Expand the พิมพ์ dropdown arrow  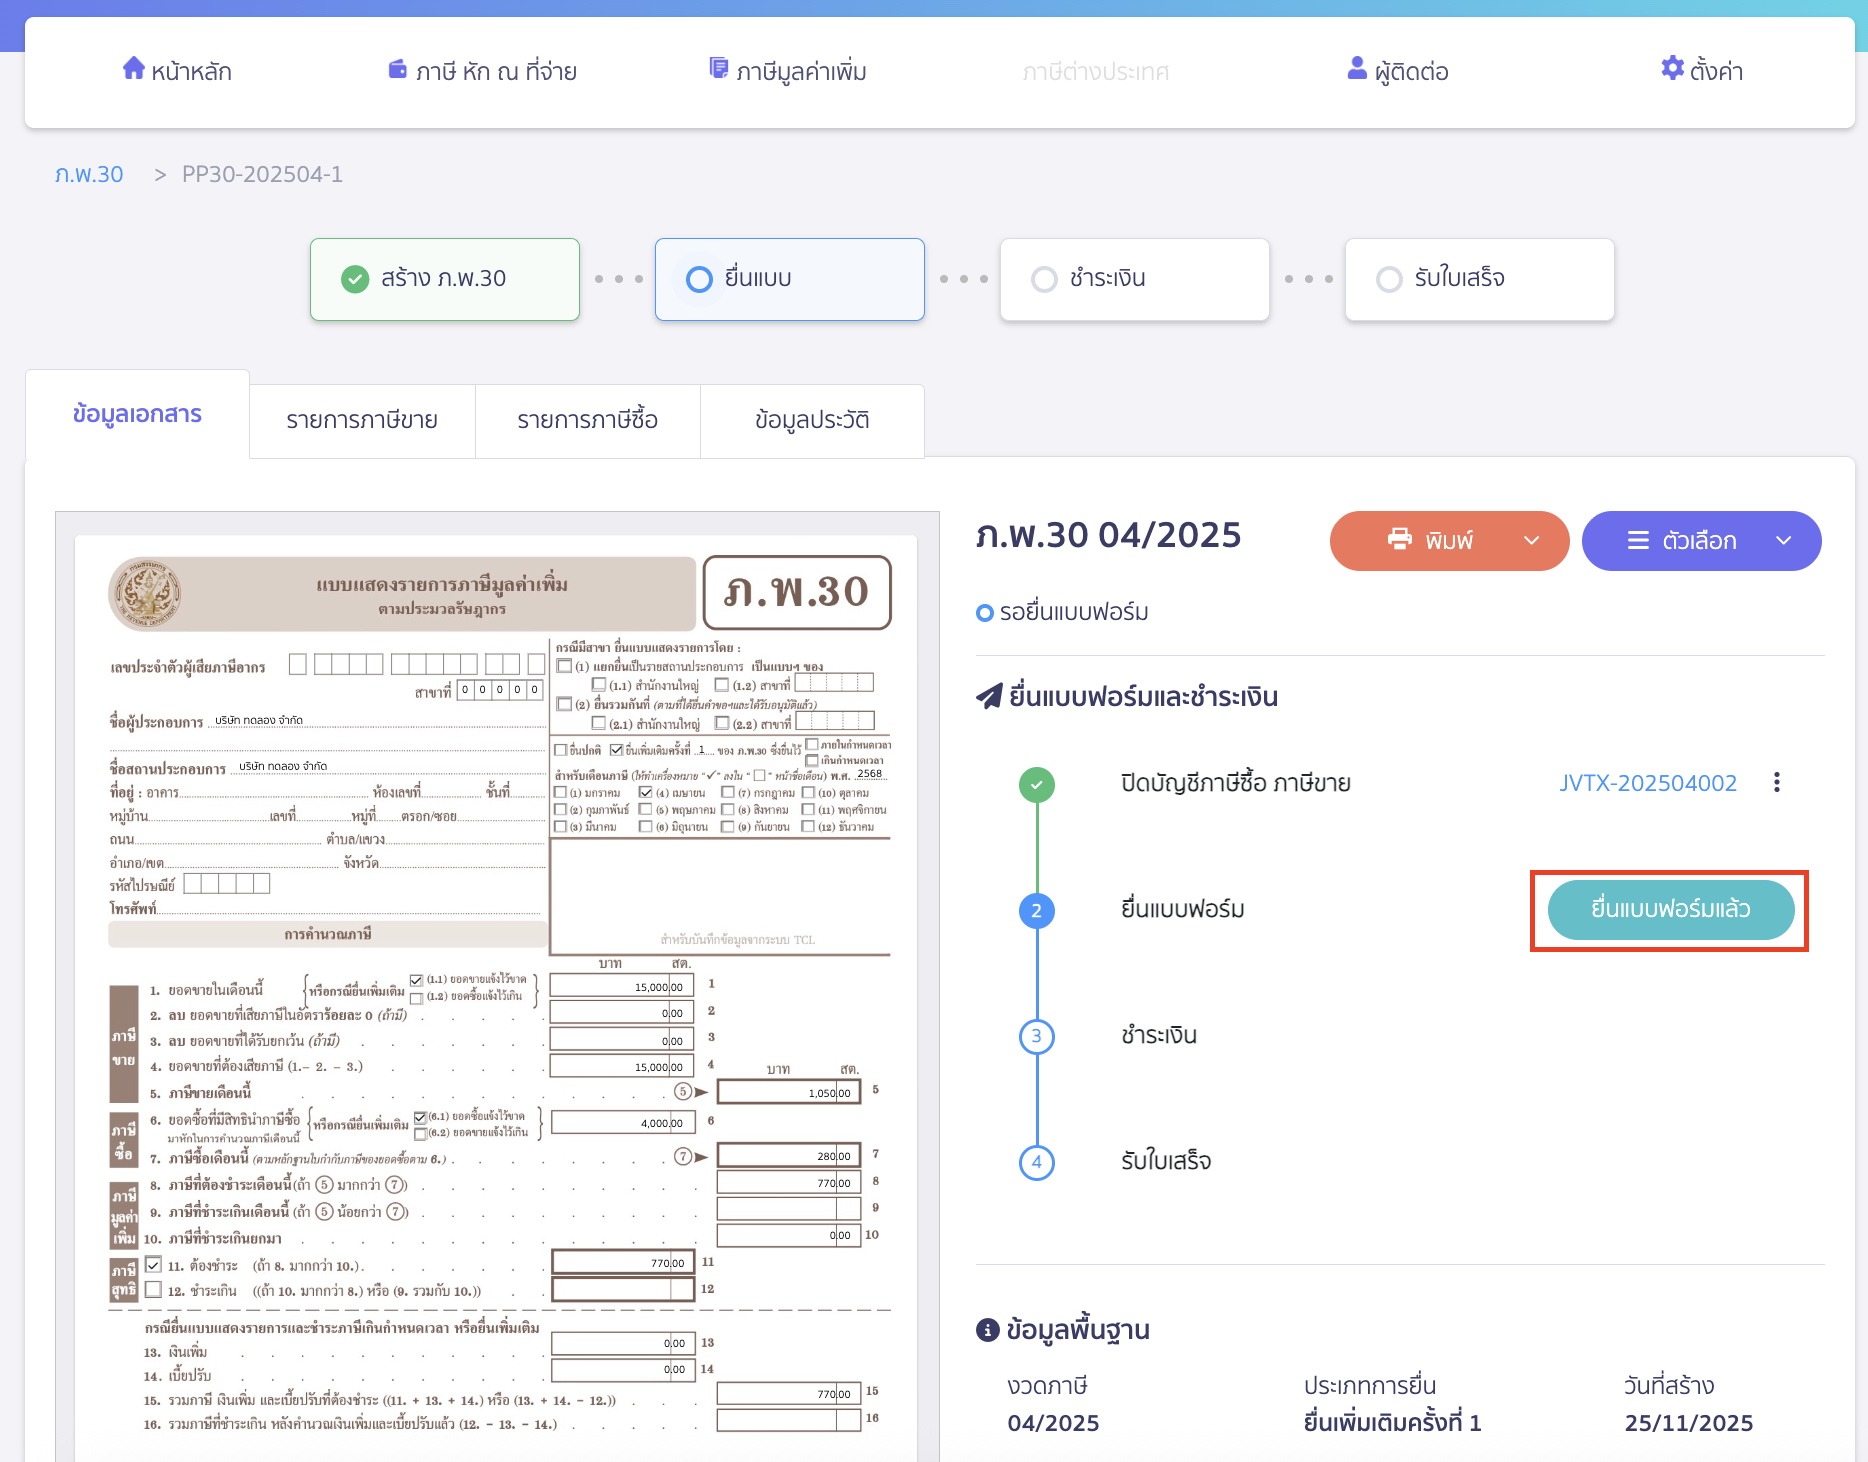point(1531,541)
